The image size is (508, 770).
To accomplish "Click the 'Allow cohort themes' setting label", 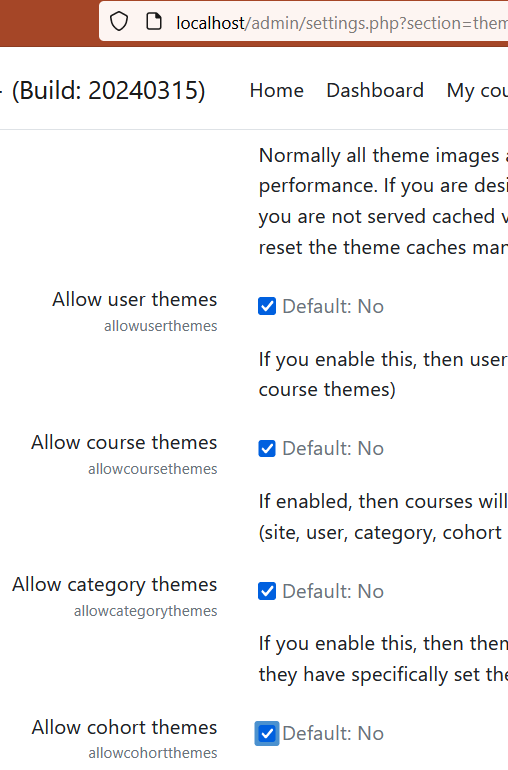I will pos(124,727).
